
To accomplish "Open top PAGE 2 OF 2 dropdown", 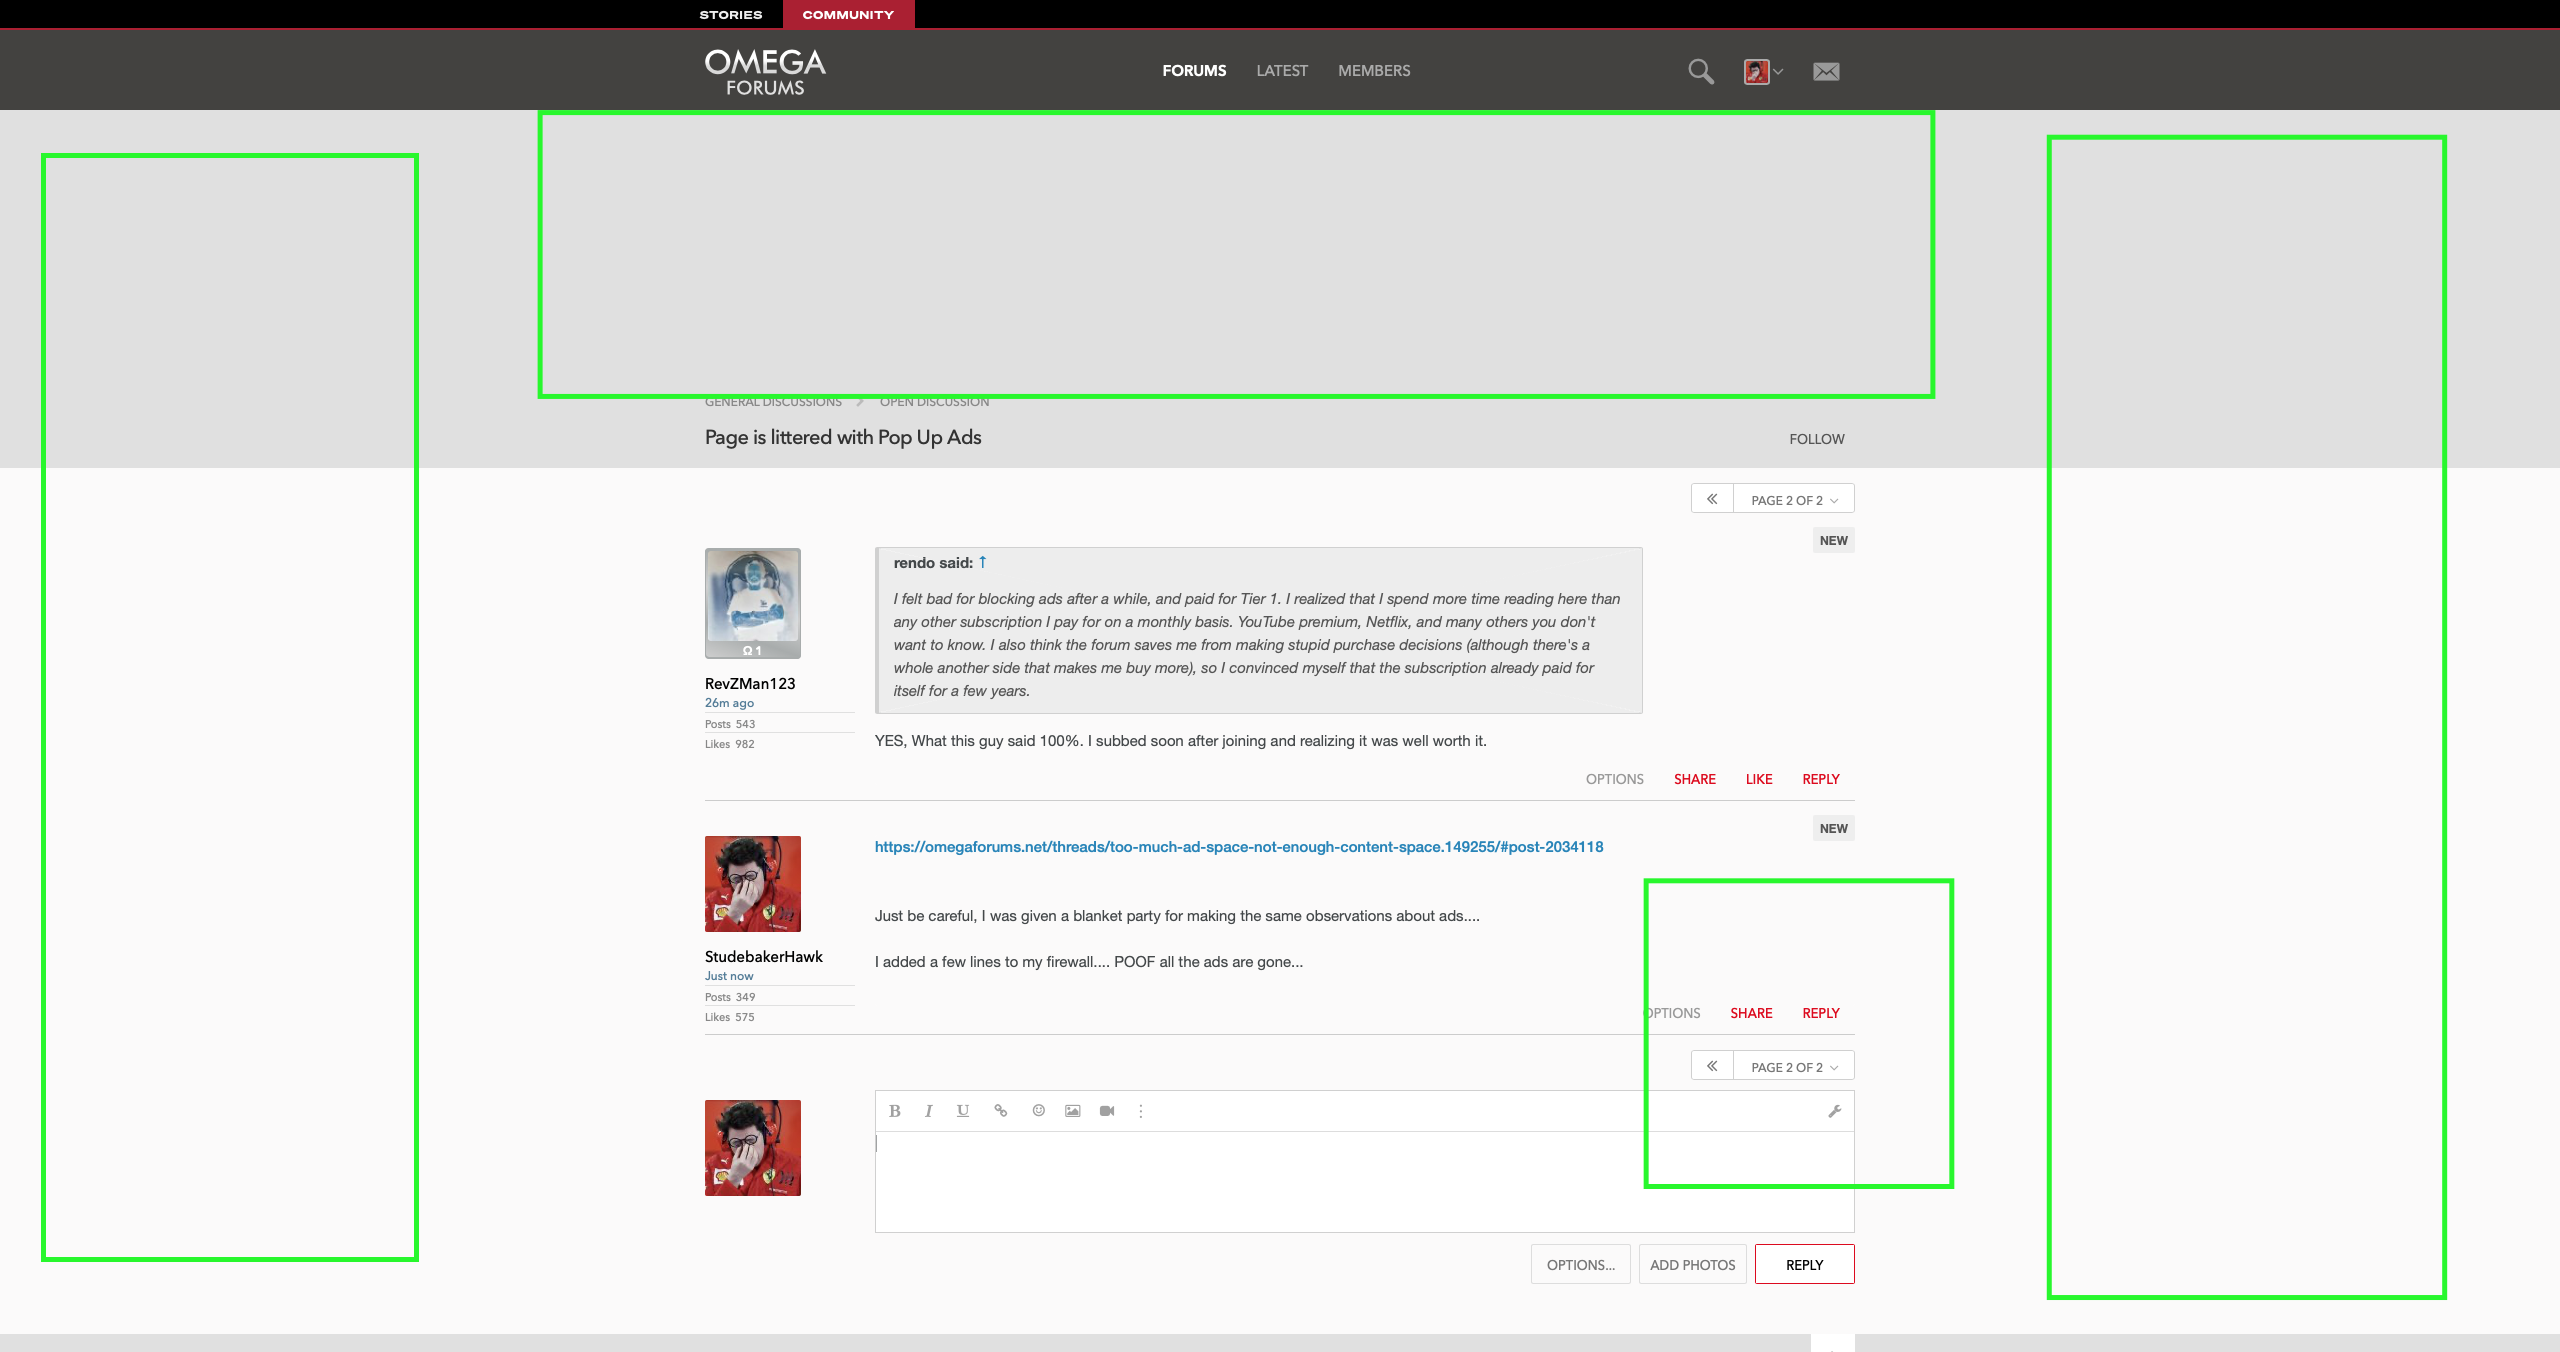I will 1793,500.
